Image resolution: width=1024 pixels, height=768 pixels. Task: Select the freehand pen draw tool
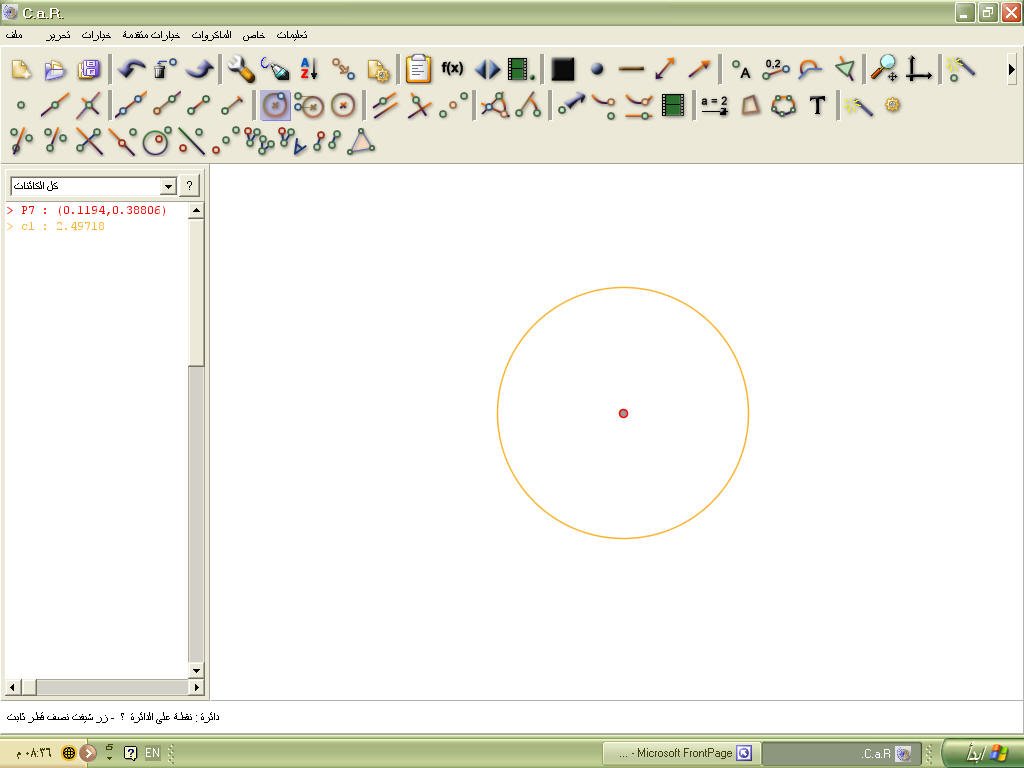tap(275, 69)
